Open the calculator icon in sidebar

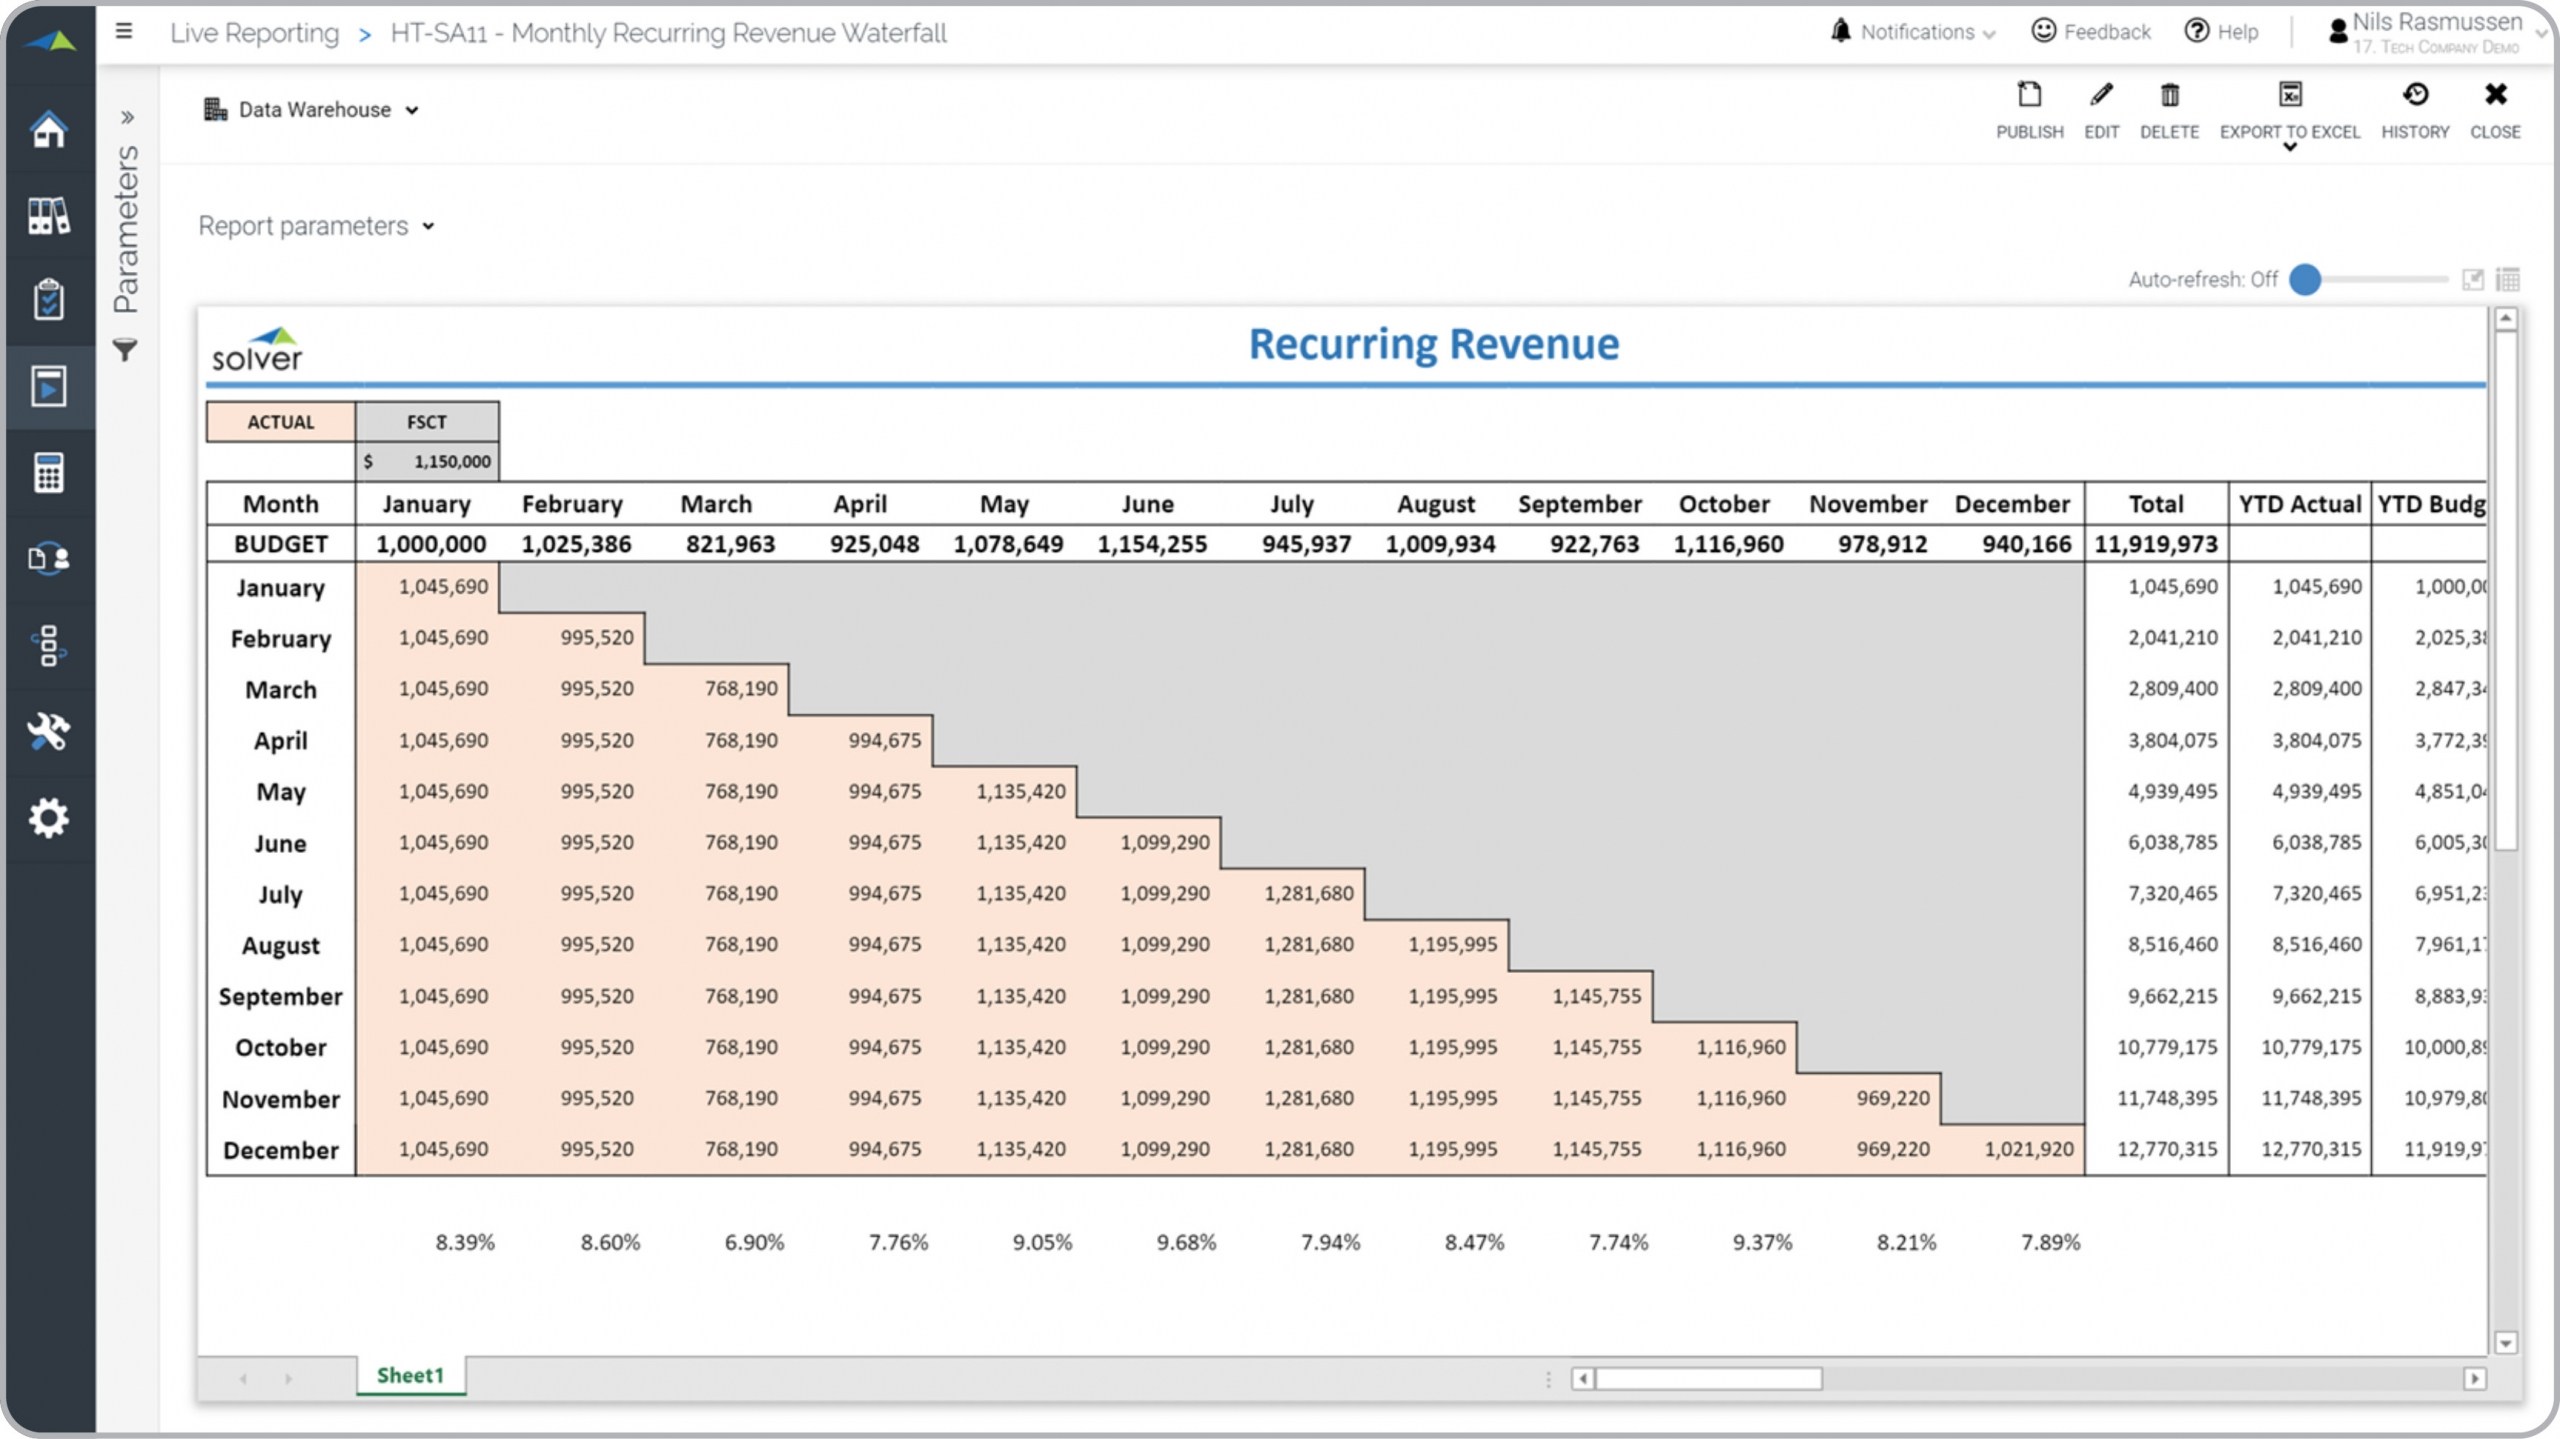coord(48,473)
